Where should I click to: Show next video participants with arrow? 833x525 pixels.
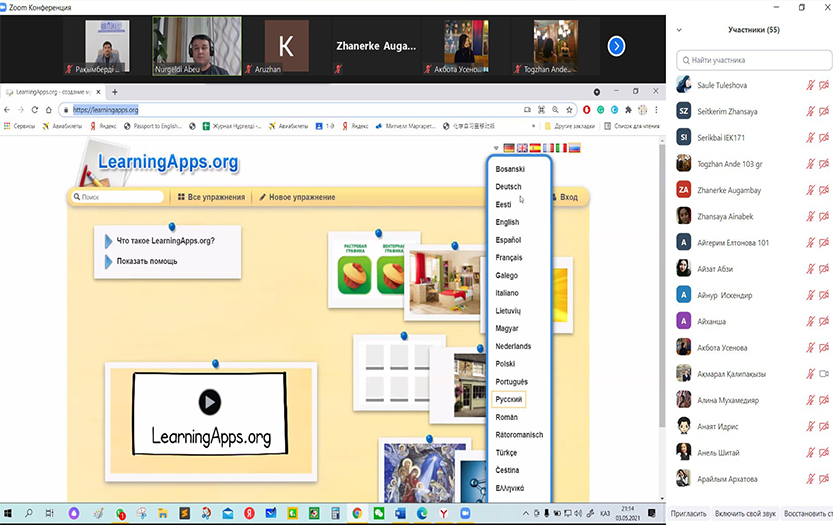(x=617, y=45)
